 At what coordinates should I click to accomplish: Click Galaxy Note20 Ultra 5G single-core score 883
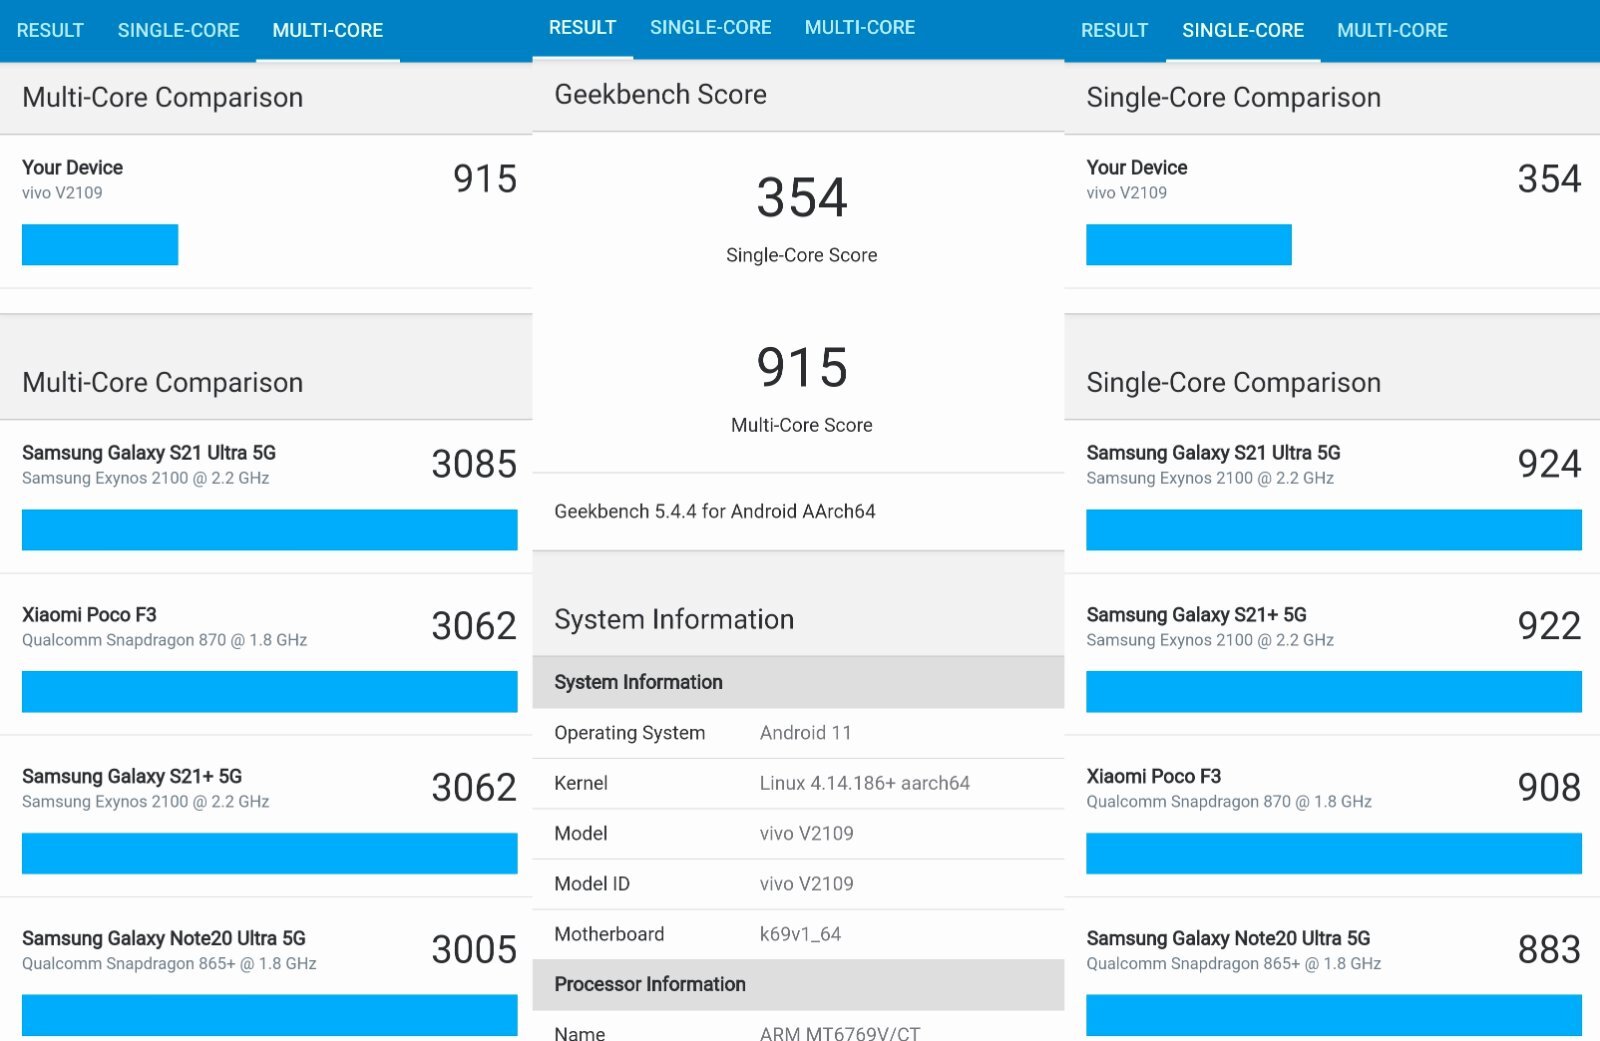pos(1549,950)
